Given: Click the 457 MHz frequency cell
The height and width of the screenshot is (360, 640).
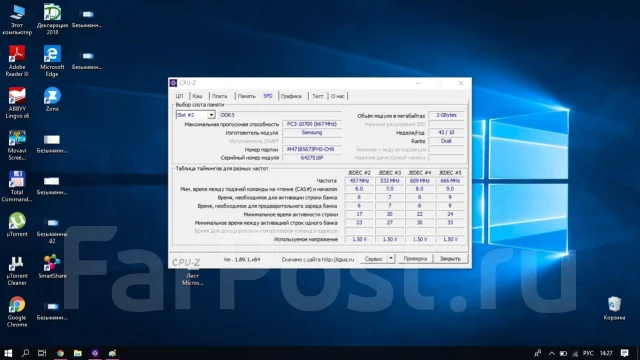Looking at the screenshot, I should [359, 180].
